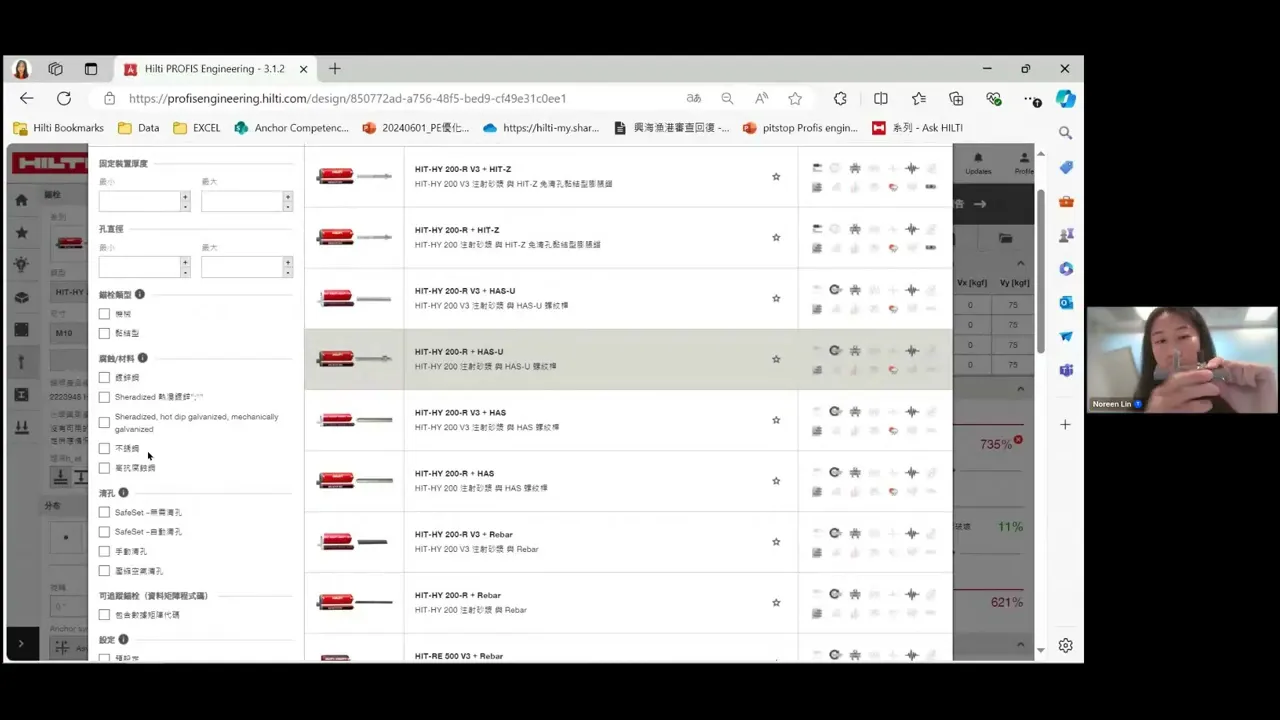
Task: Select HIT-HY 200-R + HAS-U product row
Action: [x=628, y=359]
